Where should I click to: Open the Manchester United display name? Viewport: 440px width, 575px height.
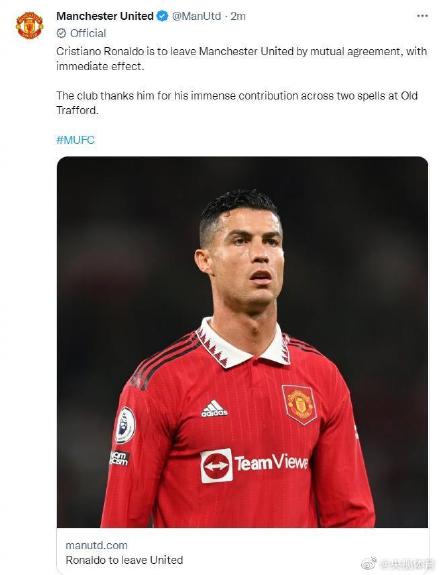coord(105,16)
